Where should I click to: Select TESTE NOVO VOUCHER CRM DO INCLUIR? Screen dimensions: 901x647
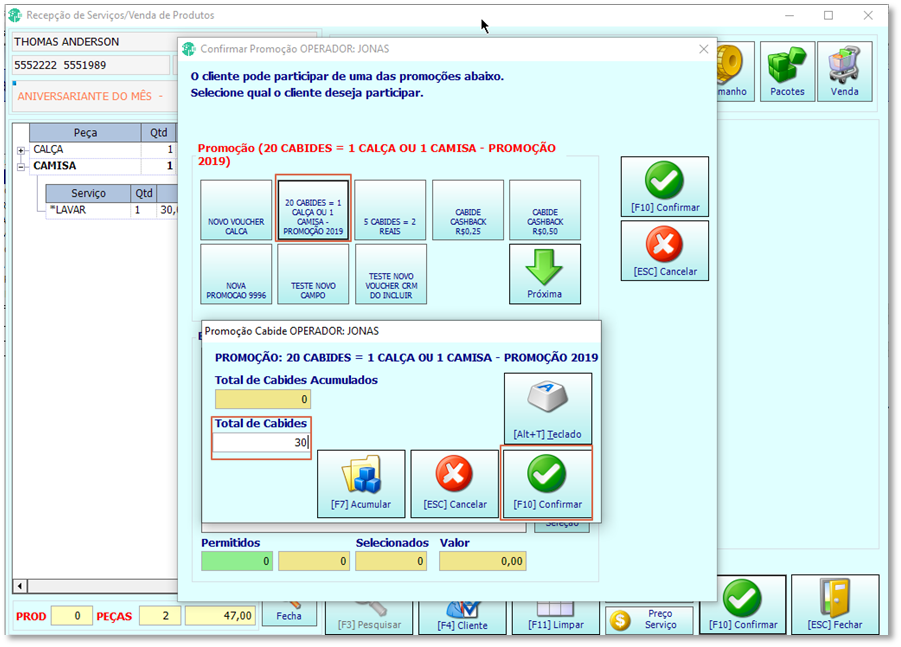click(x=391, y=274)
